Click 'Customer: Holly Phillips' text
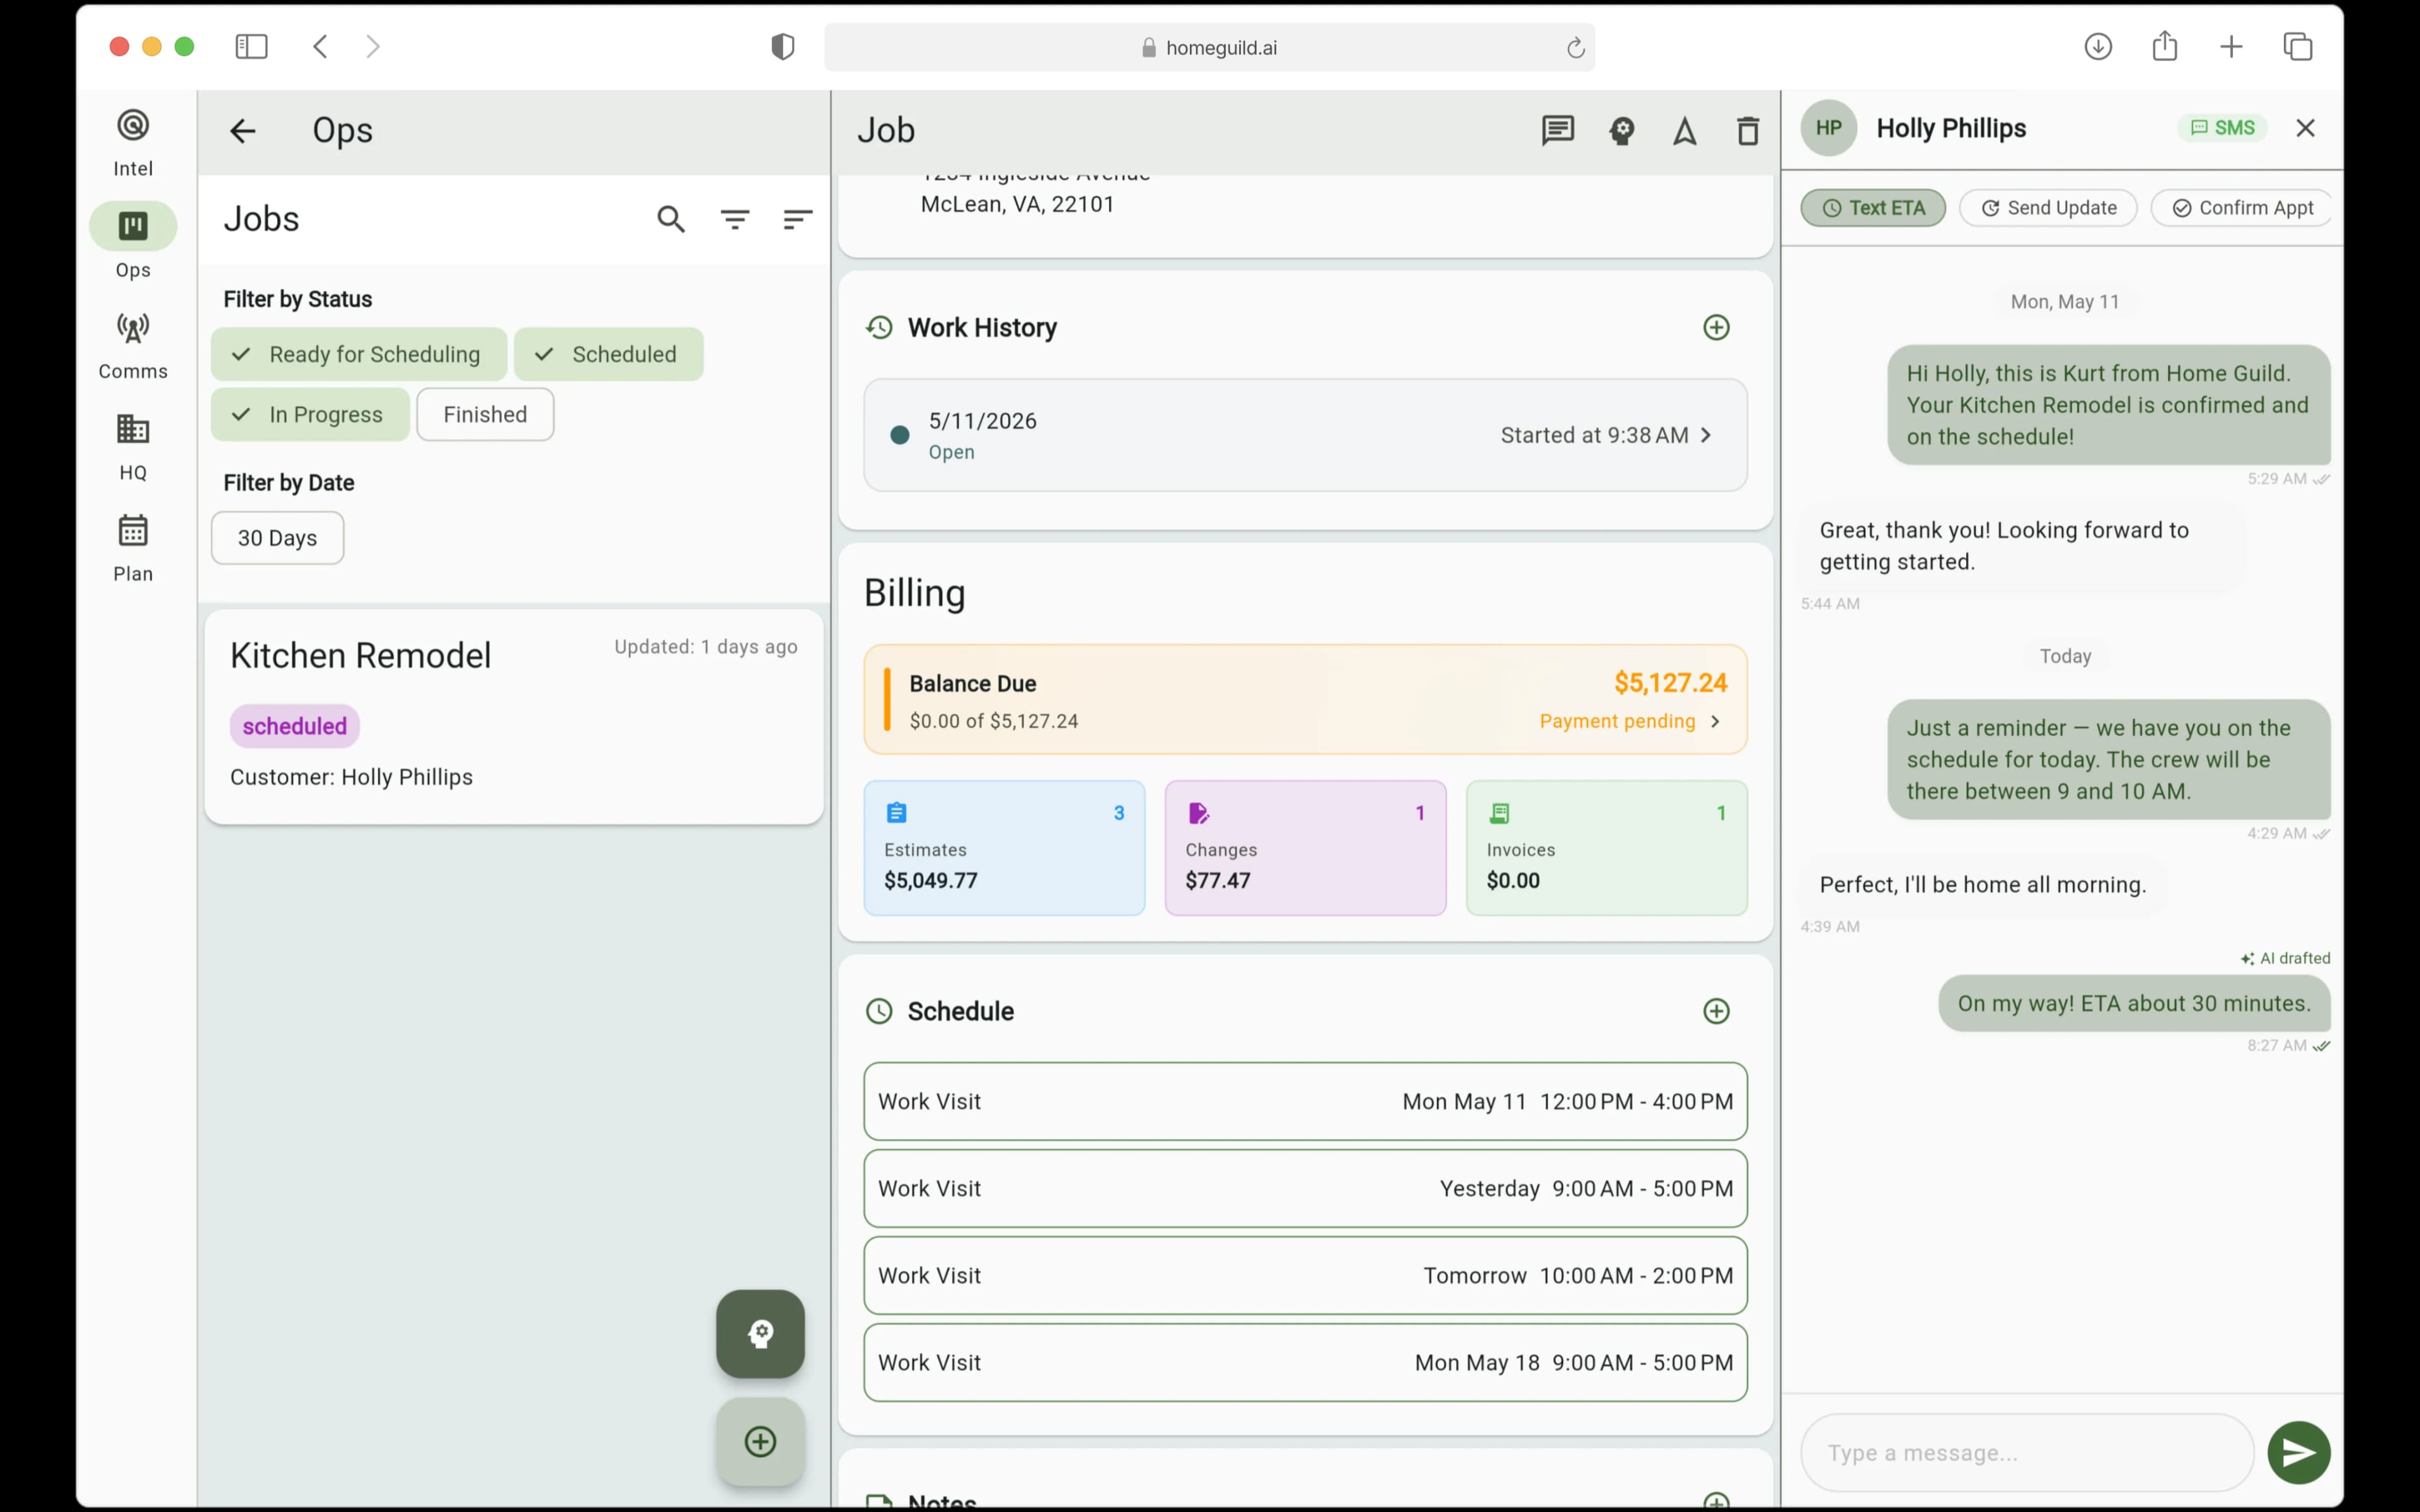Image resolution: width=2420 pixels, height=1512 pixels. [x=351, y=777]
